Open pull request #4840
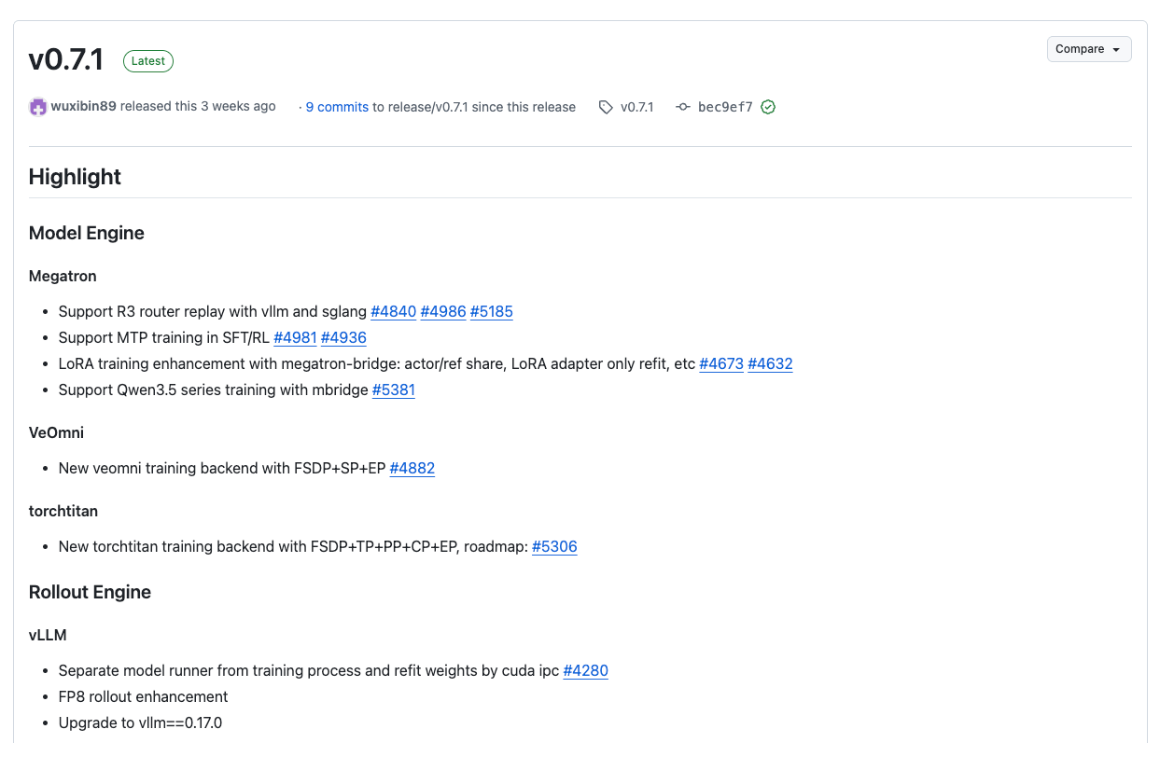Image resolution: width=1160 pixels, height=764 pixels. coord(393,312)
